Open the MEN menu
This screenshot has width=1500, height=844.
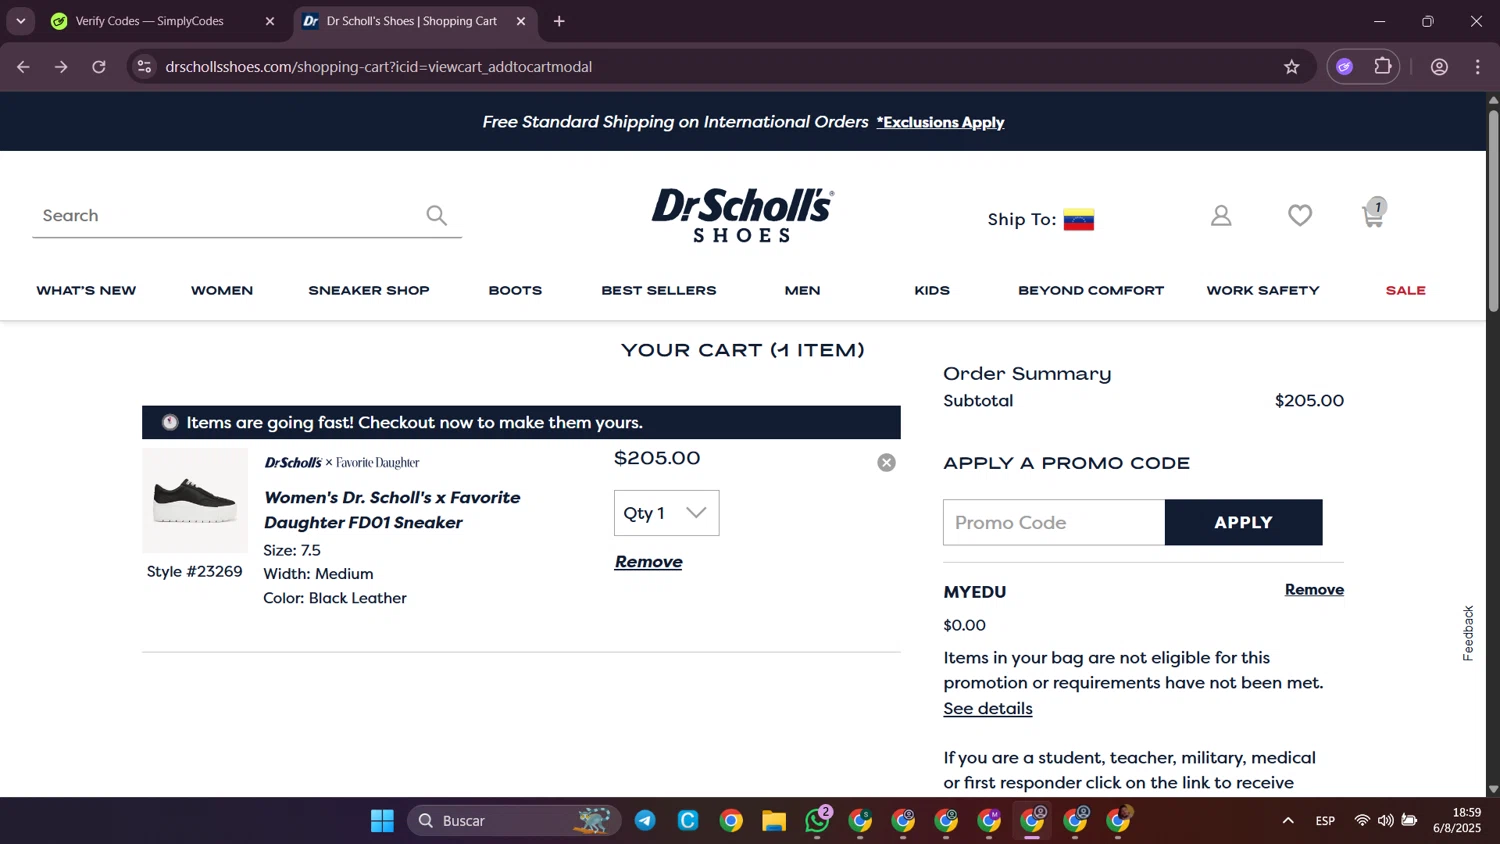click(x=802, y=291)
